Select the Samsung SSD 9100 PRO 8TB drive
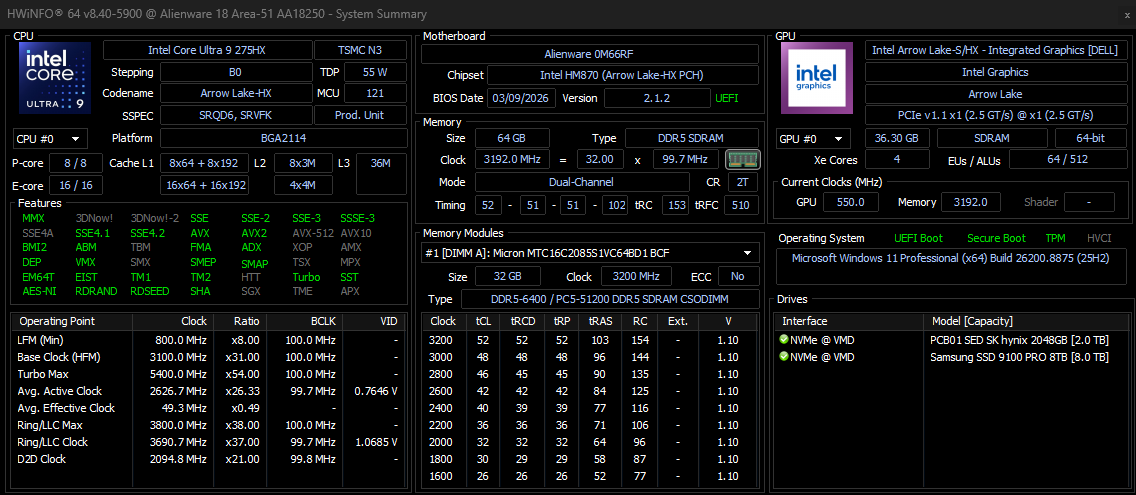Image resolution: width=1136 pixels, height=495 pixels. tap(950, 357)
